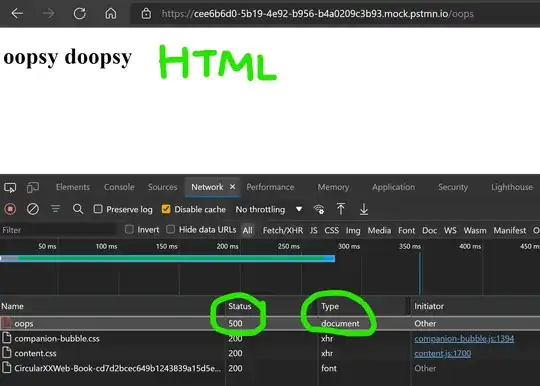Stop recording network log
Screen dimensions: 540x386
click(x=10, y=209)
